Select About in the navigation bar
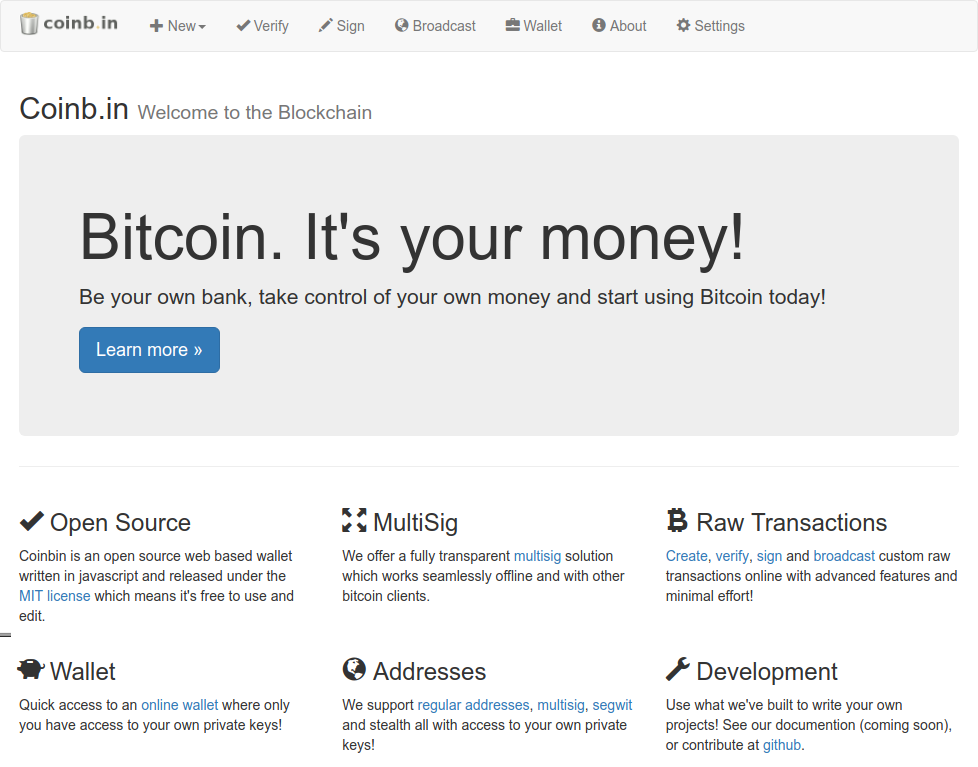This screenshot has width=978, height=767. pos(619,26)
